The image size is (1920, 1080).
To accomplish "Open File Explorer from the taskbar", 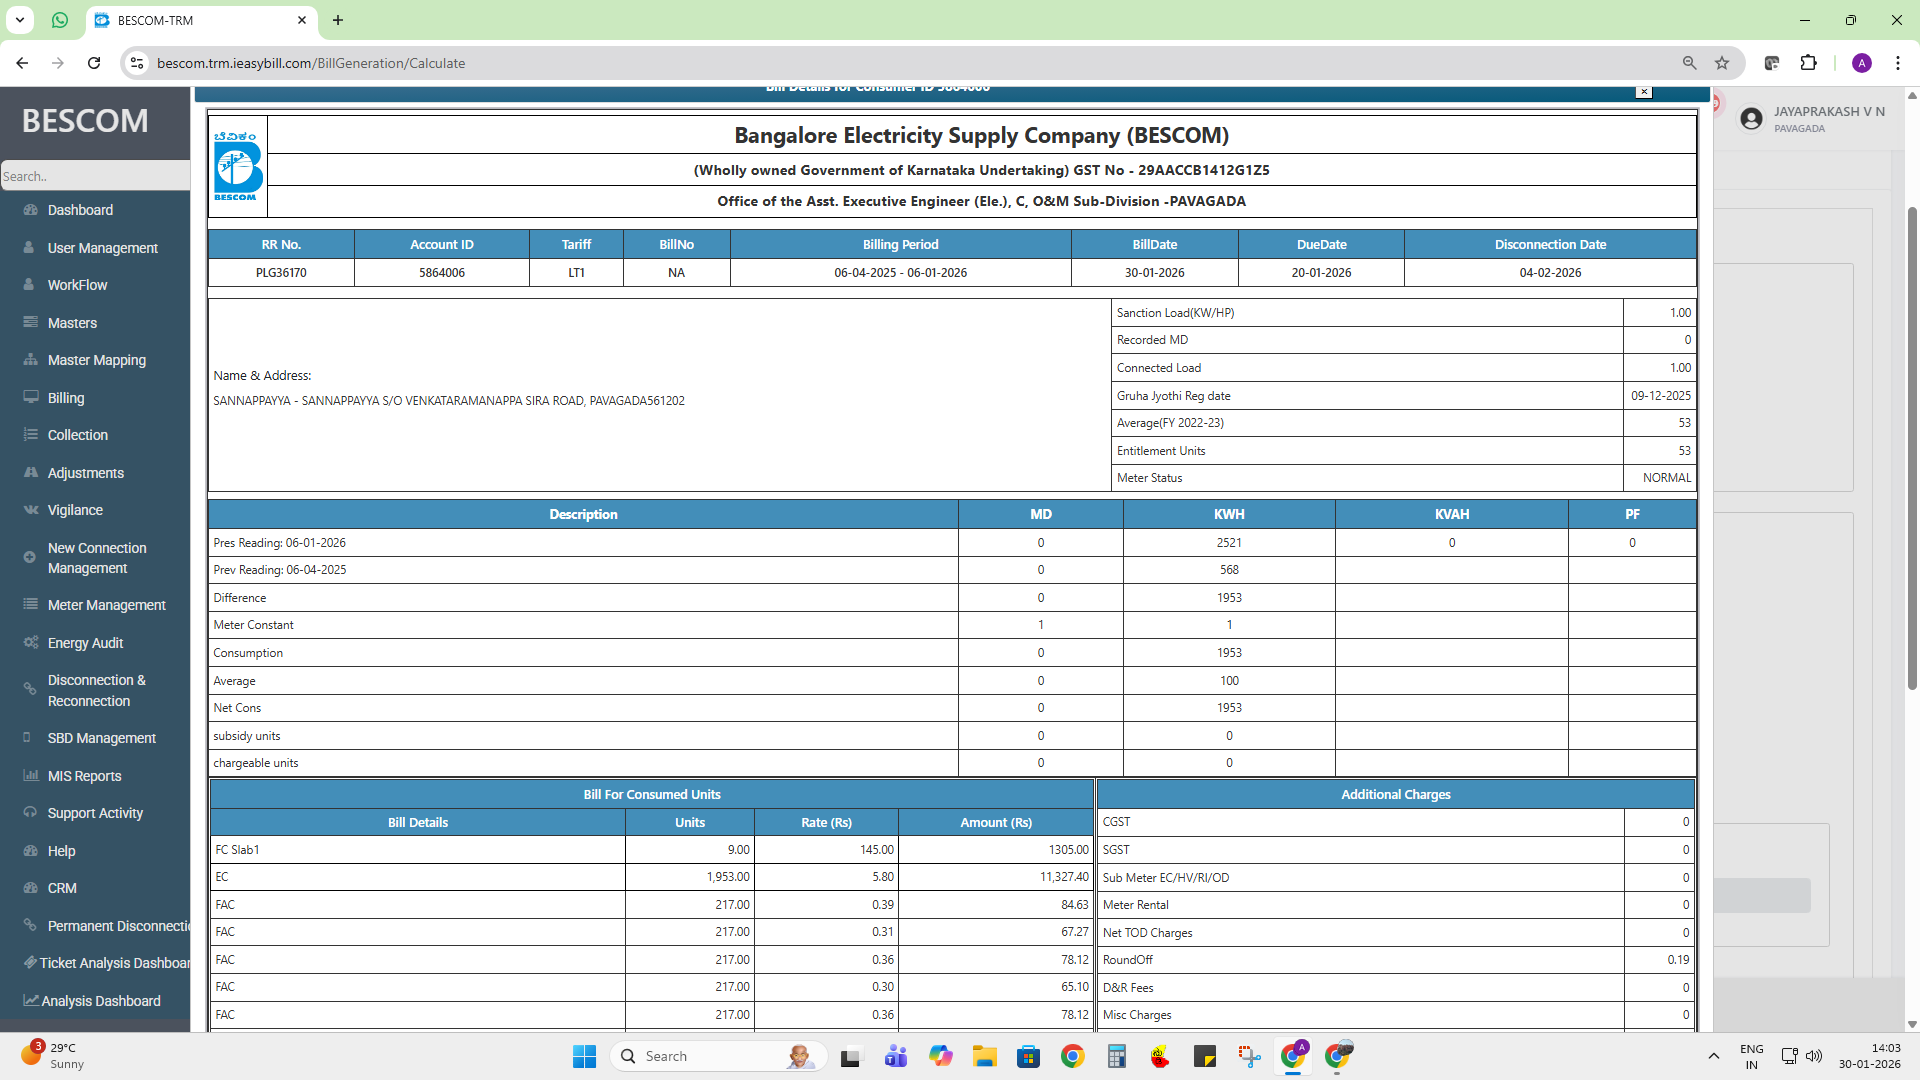I will tap(985, 1056).
